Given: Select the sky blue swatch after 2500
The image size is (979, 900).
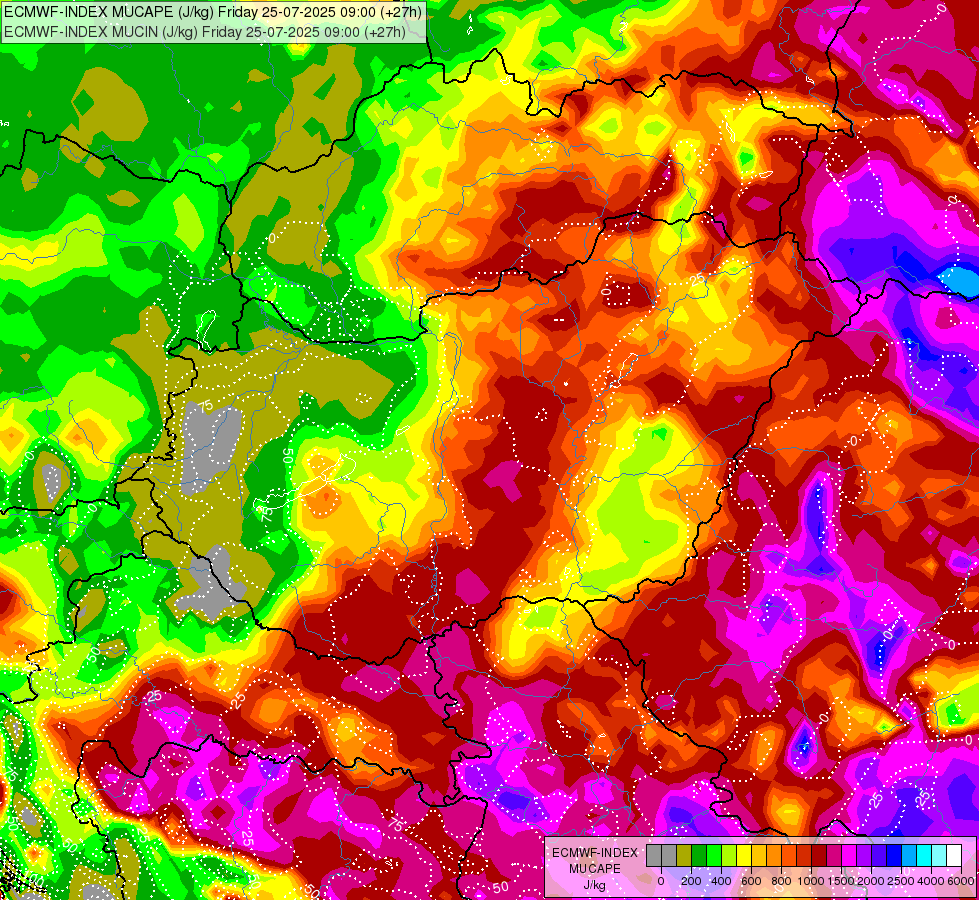Looking at the screenshot, I should coord(910,855).
